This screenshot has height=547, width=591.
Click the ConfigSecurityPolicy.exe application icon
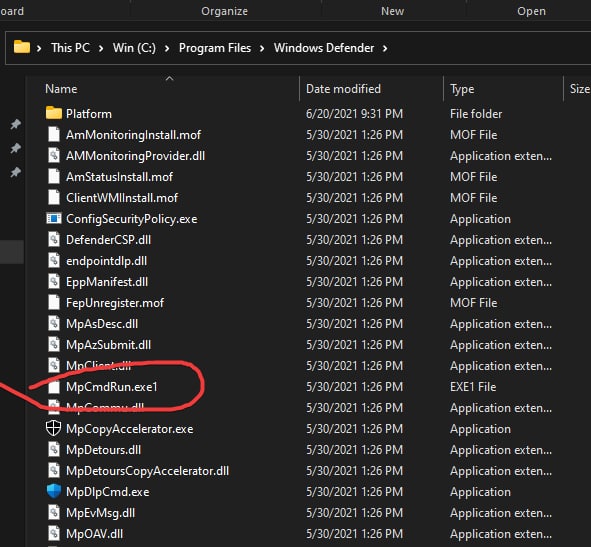[54, 218]
